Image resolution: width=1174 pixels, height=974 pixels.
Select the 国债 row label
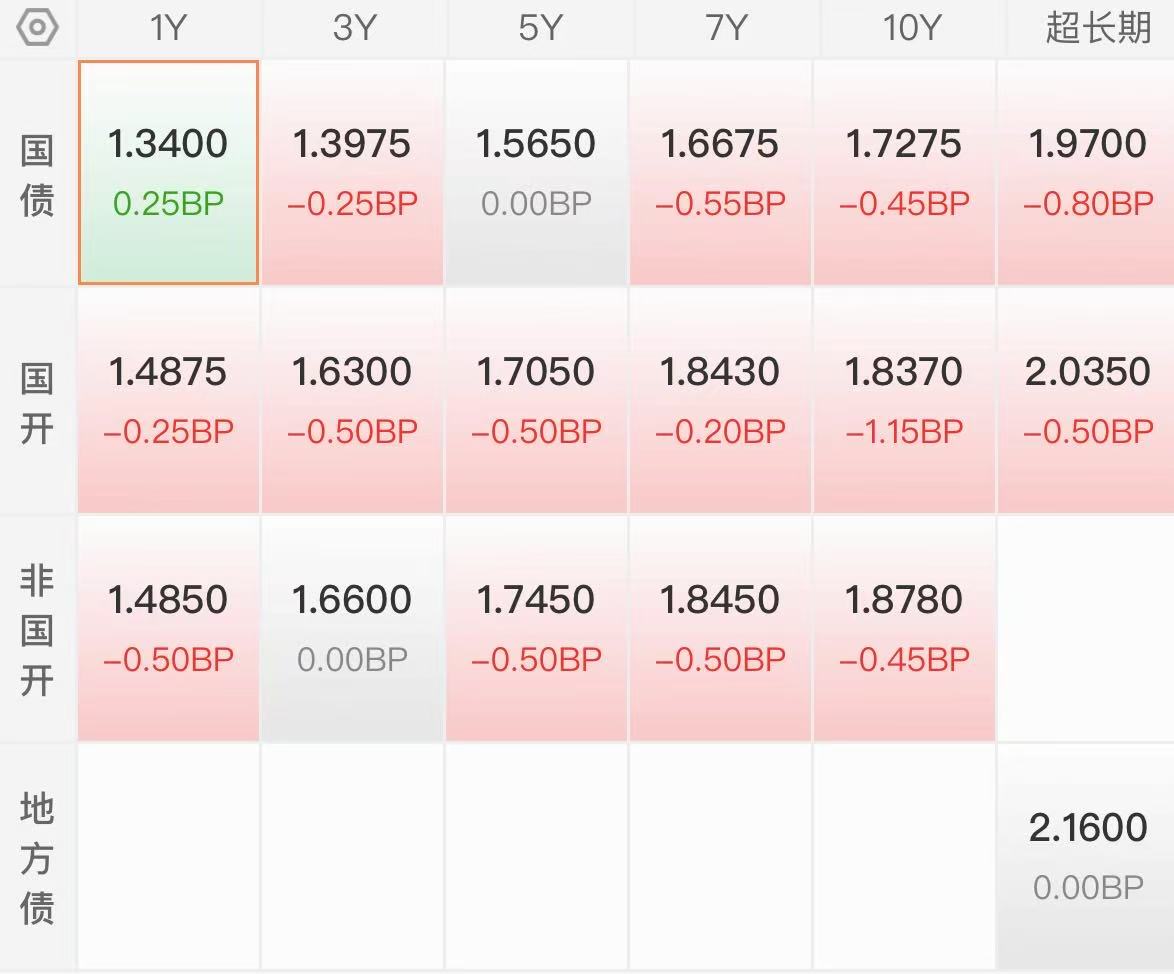point(37,176)
